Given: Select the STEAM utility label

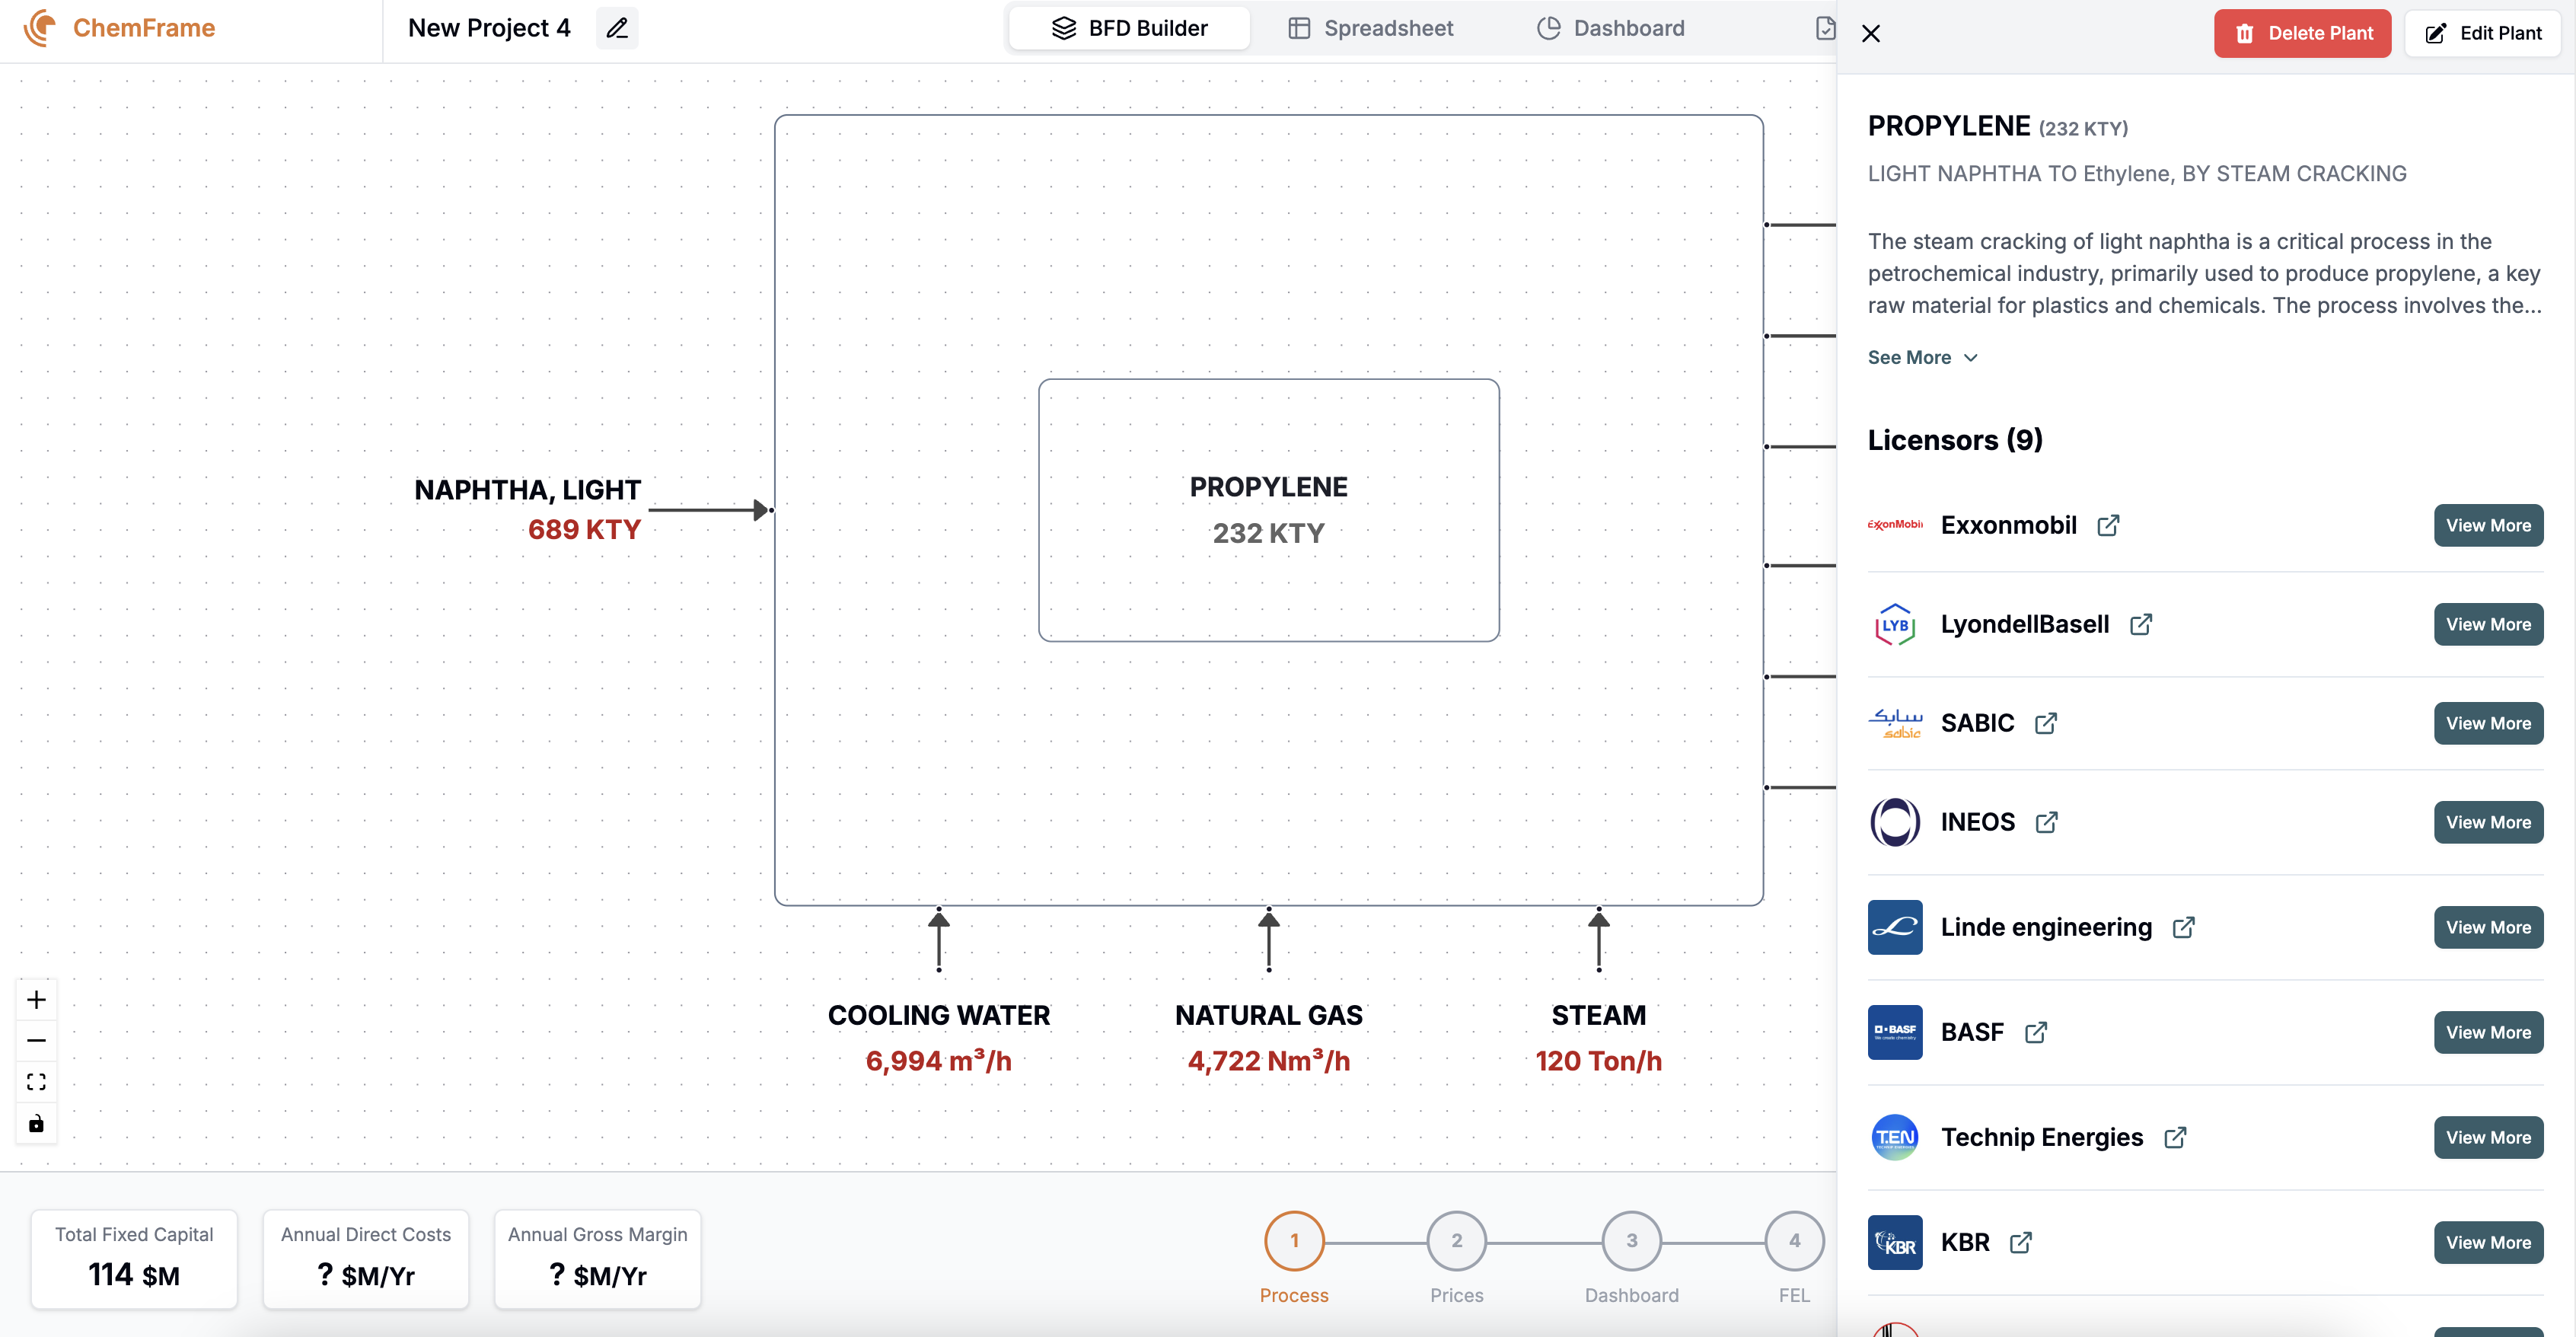Looking at the screenshot, I should 1598,1015.
